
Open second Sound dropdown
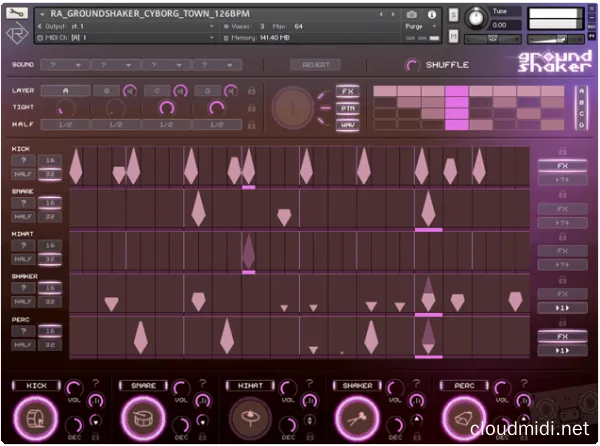[x=116, y=65]
